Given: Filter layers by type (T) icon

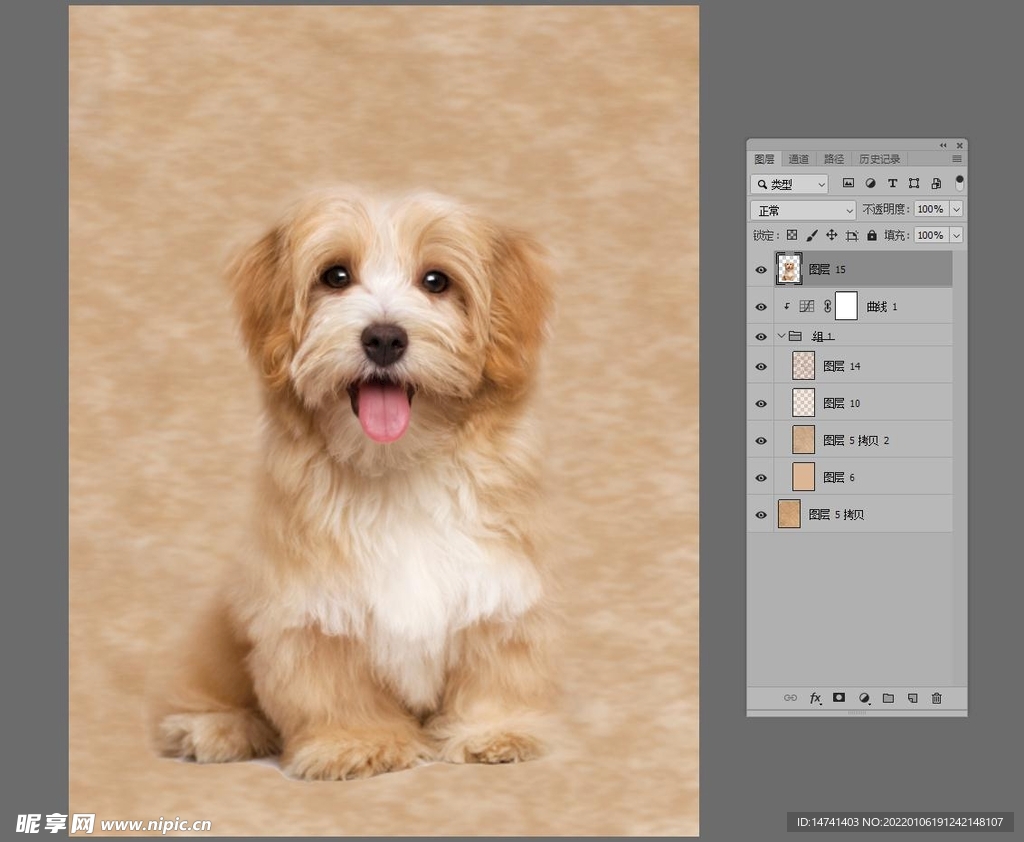Looking at the screenshot, I should click(x=892, y=184).
